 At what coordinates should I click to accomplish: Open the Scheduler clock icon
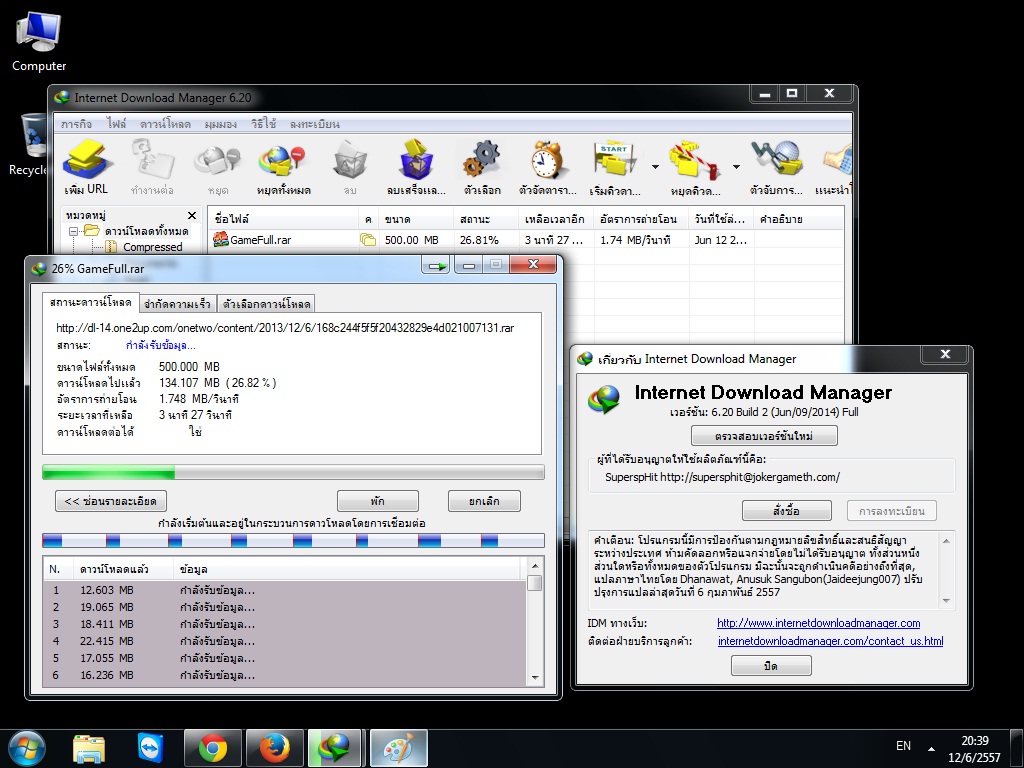coord(547,167)
